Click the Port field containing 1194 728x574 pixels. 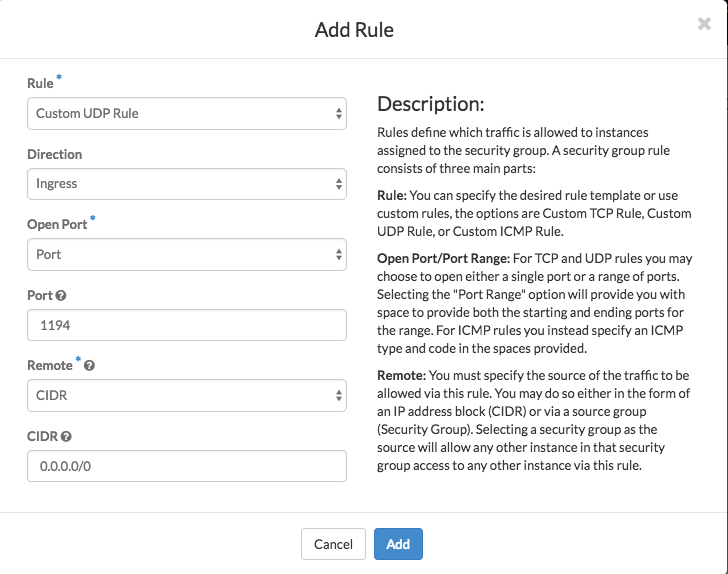(x=187, y=325)
